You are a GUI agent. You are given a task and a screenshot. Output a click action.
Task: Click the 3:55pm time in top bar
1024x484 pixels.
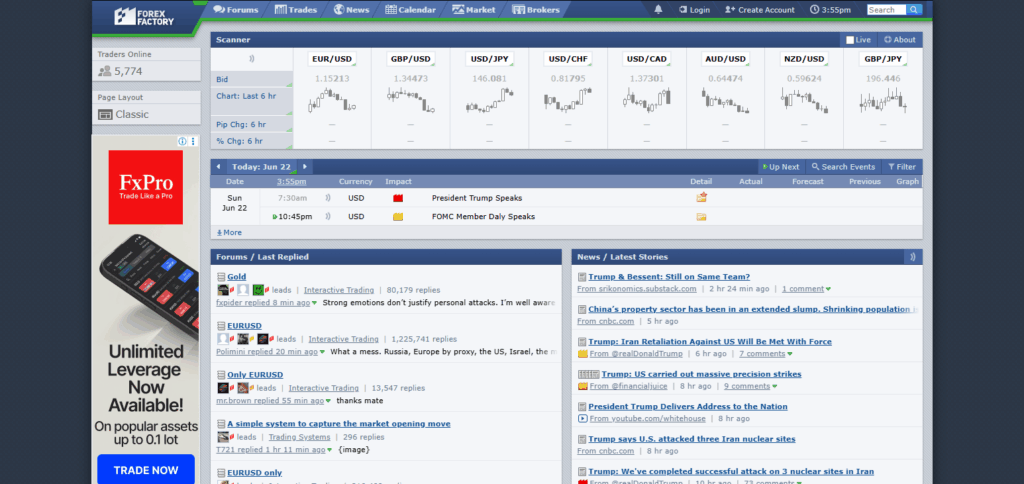click(831, 10)
